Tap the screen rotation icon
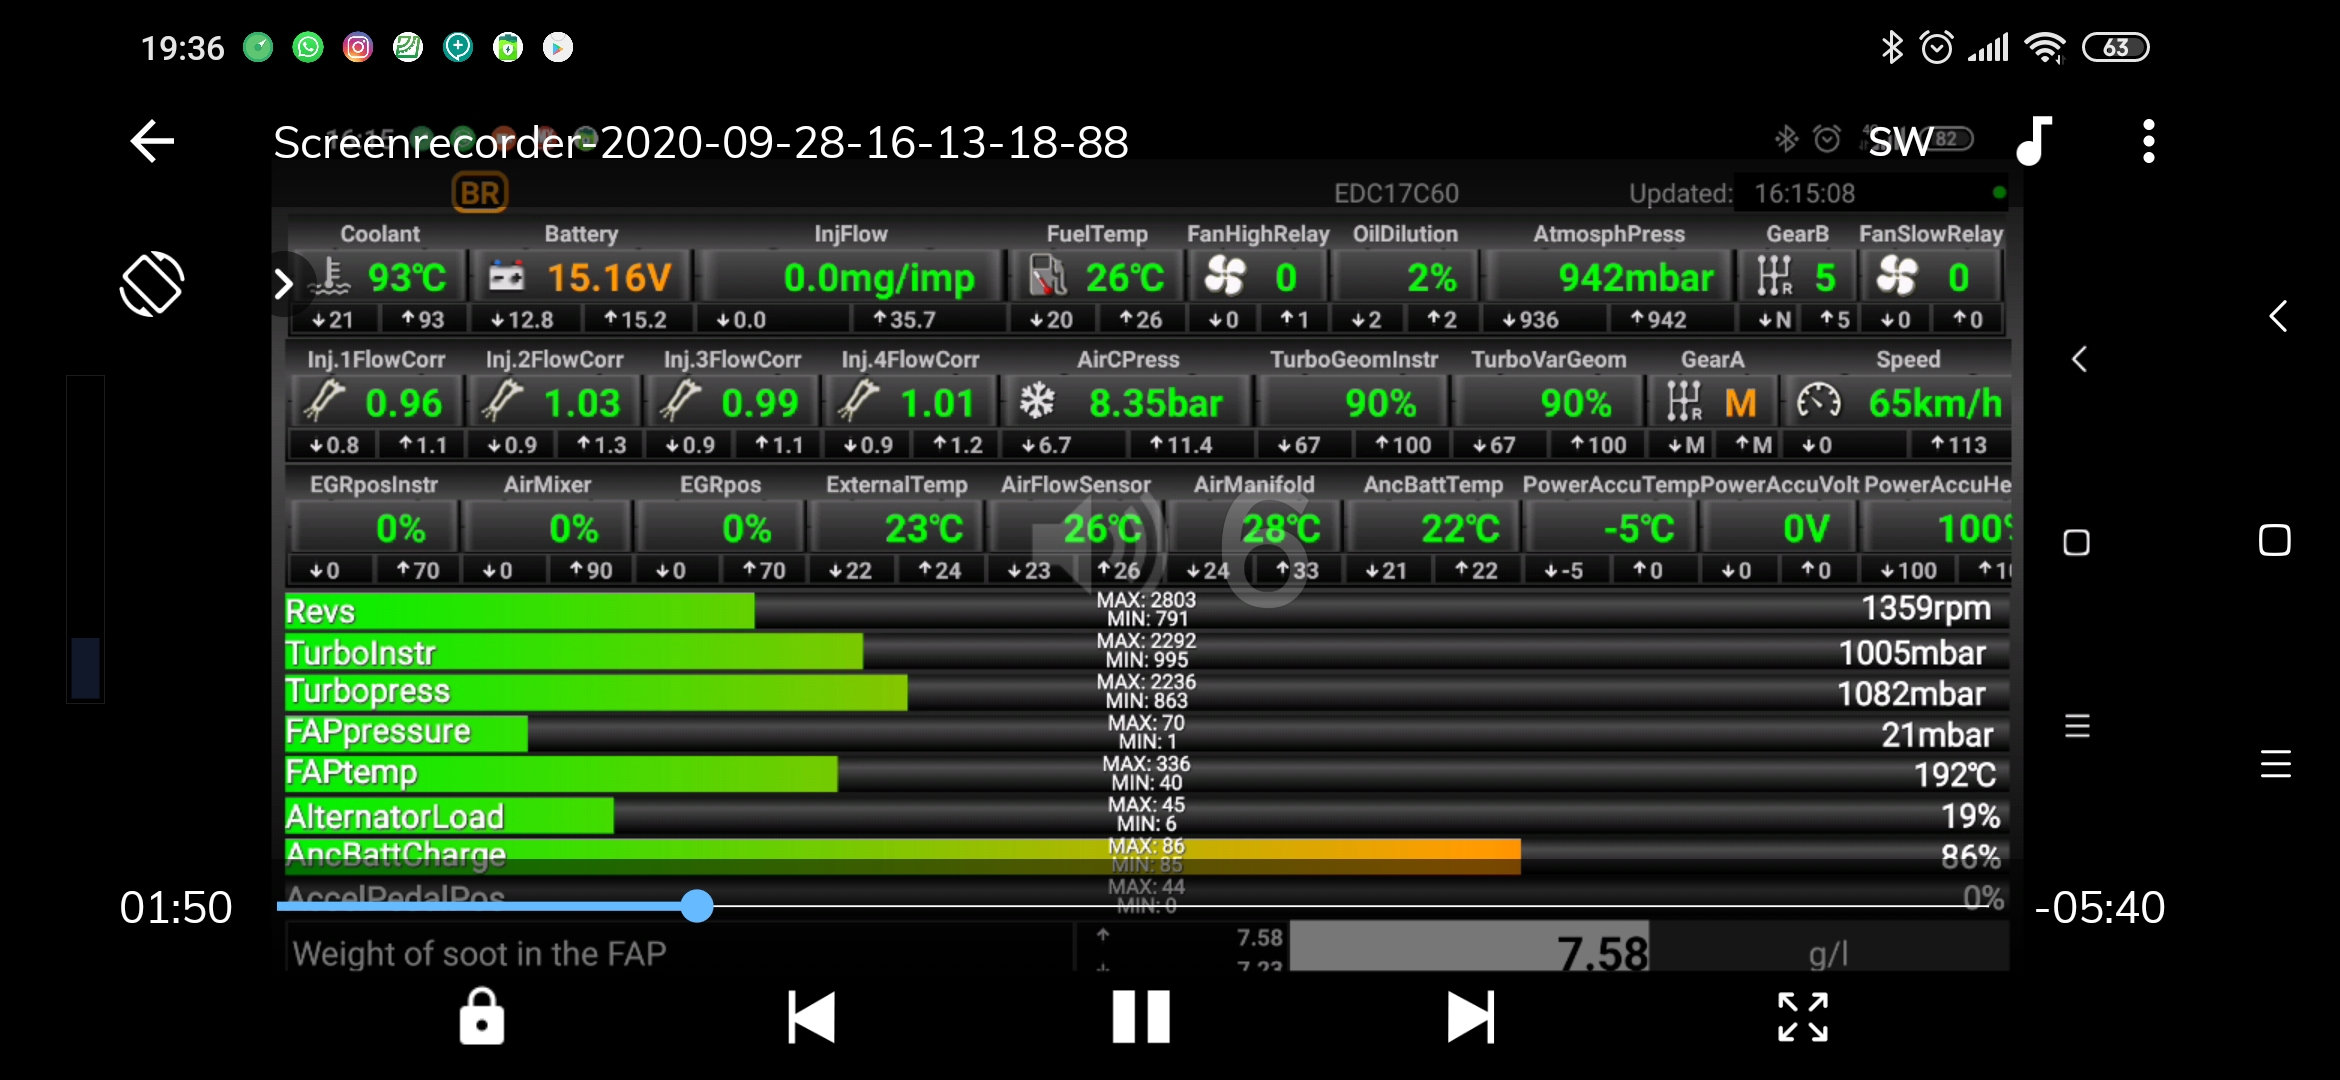Screen dimensions: 2340x1080 coord(152,284)
